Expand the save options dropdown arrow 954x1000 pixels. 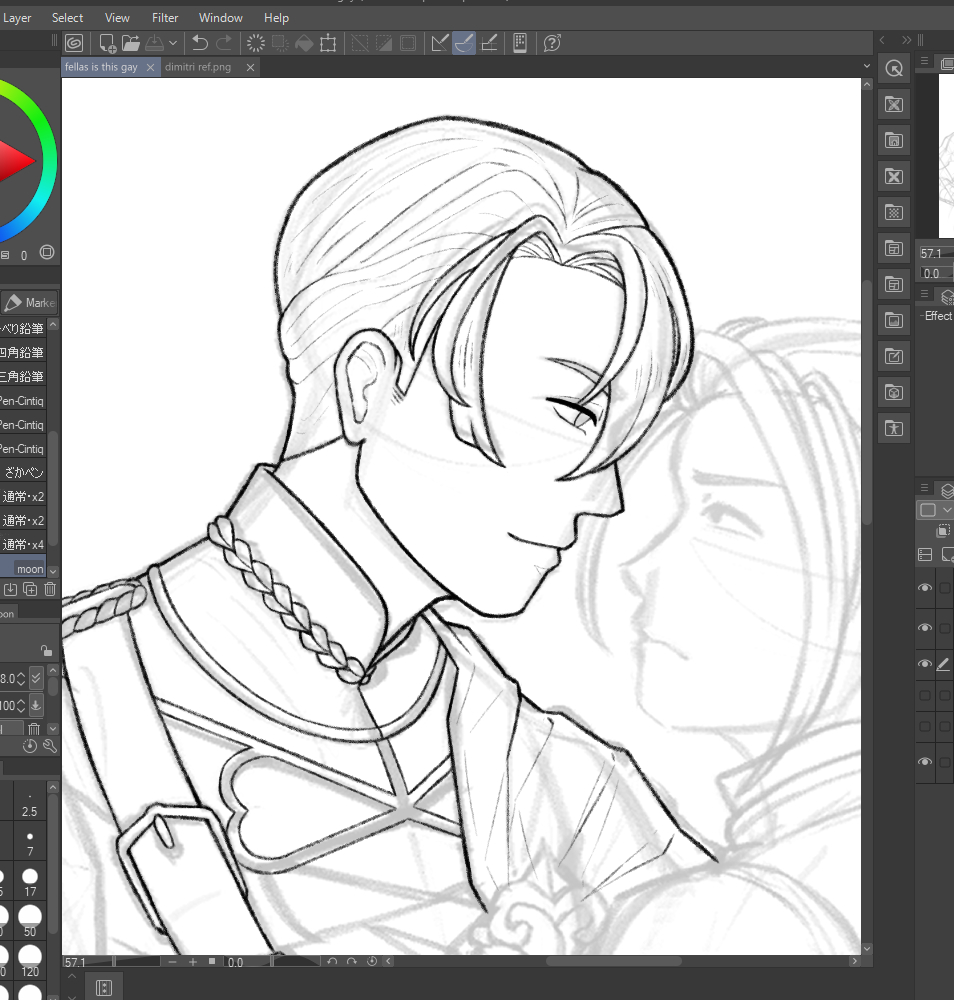[x=173, y=43]
